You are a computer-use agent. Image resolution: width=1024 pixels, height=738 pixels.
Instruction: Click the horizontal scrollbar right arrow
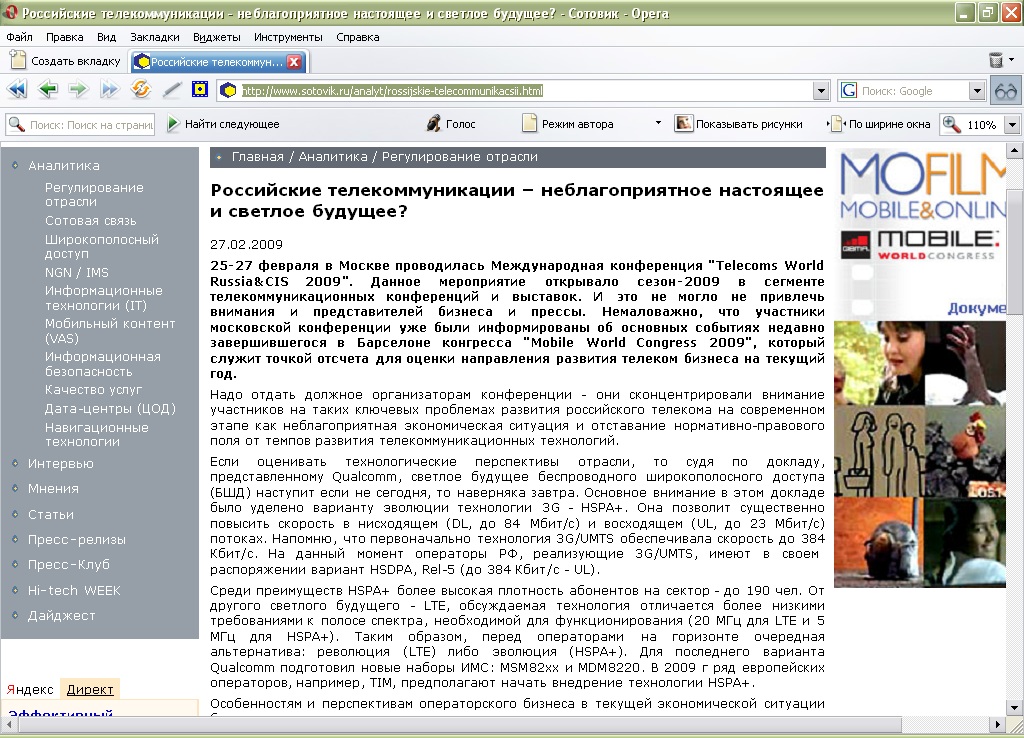997,724
